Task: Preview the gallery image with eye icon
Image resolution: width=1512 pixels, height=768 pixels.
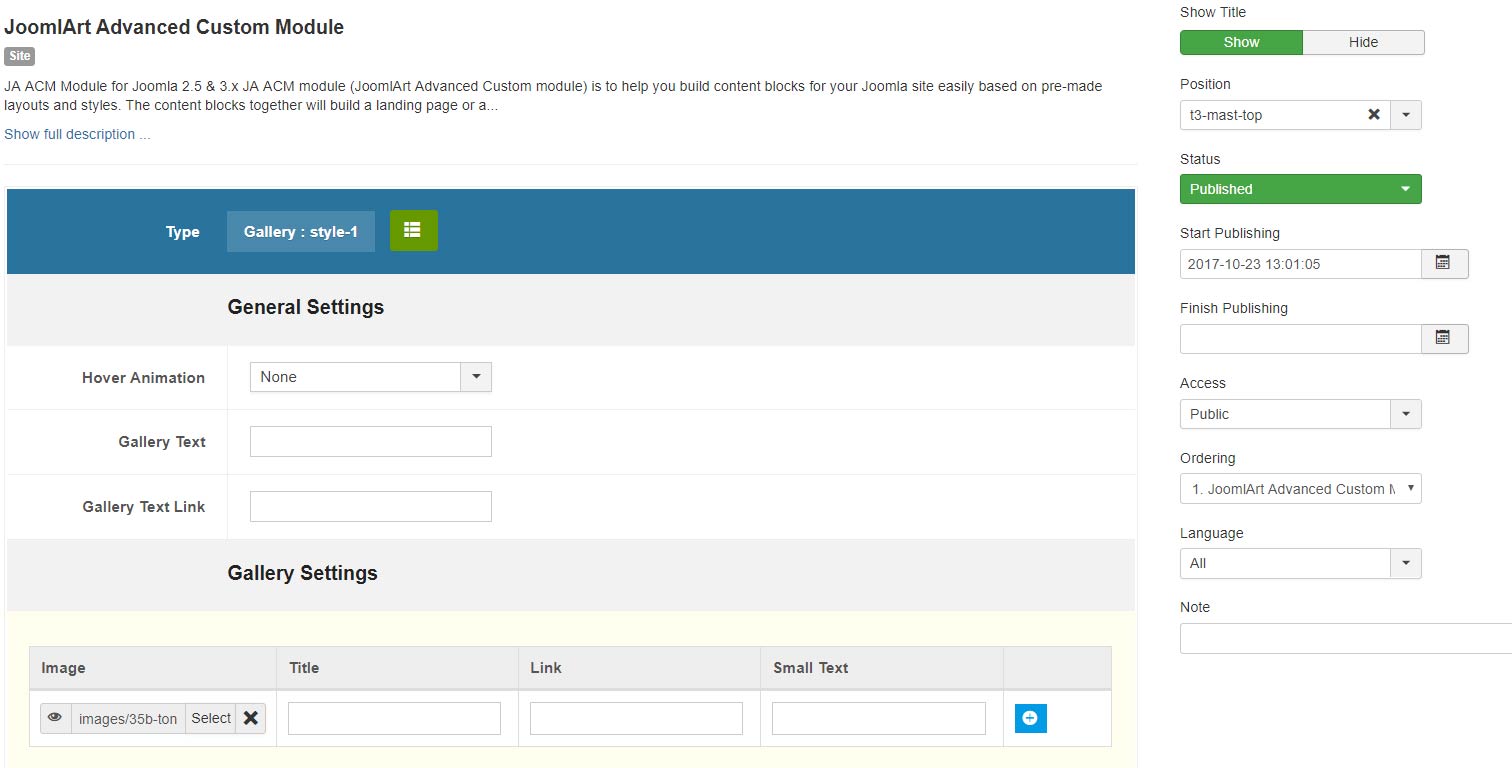Action: tap(56, 718)
